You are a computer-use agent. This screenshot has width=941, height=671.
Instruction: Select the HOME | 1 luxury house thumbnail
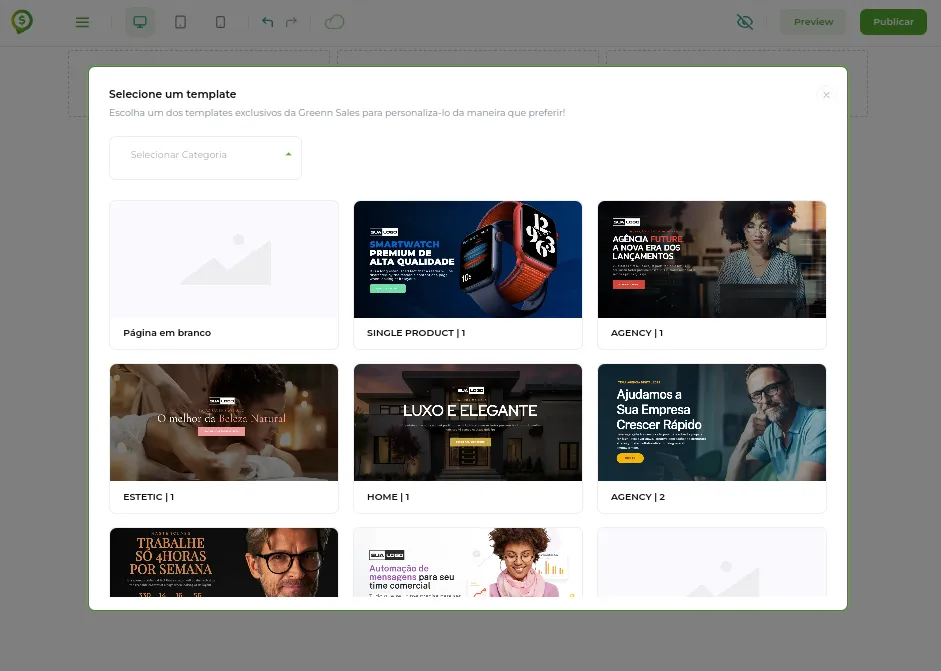click(467, 423)
